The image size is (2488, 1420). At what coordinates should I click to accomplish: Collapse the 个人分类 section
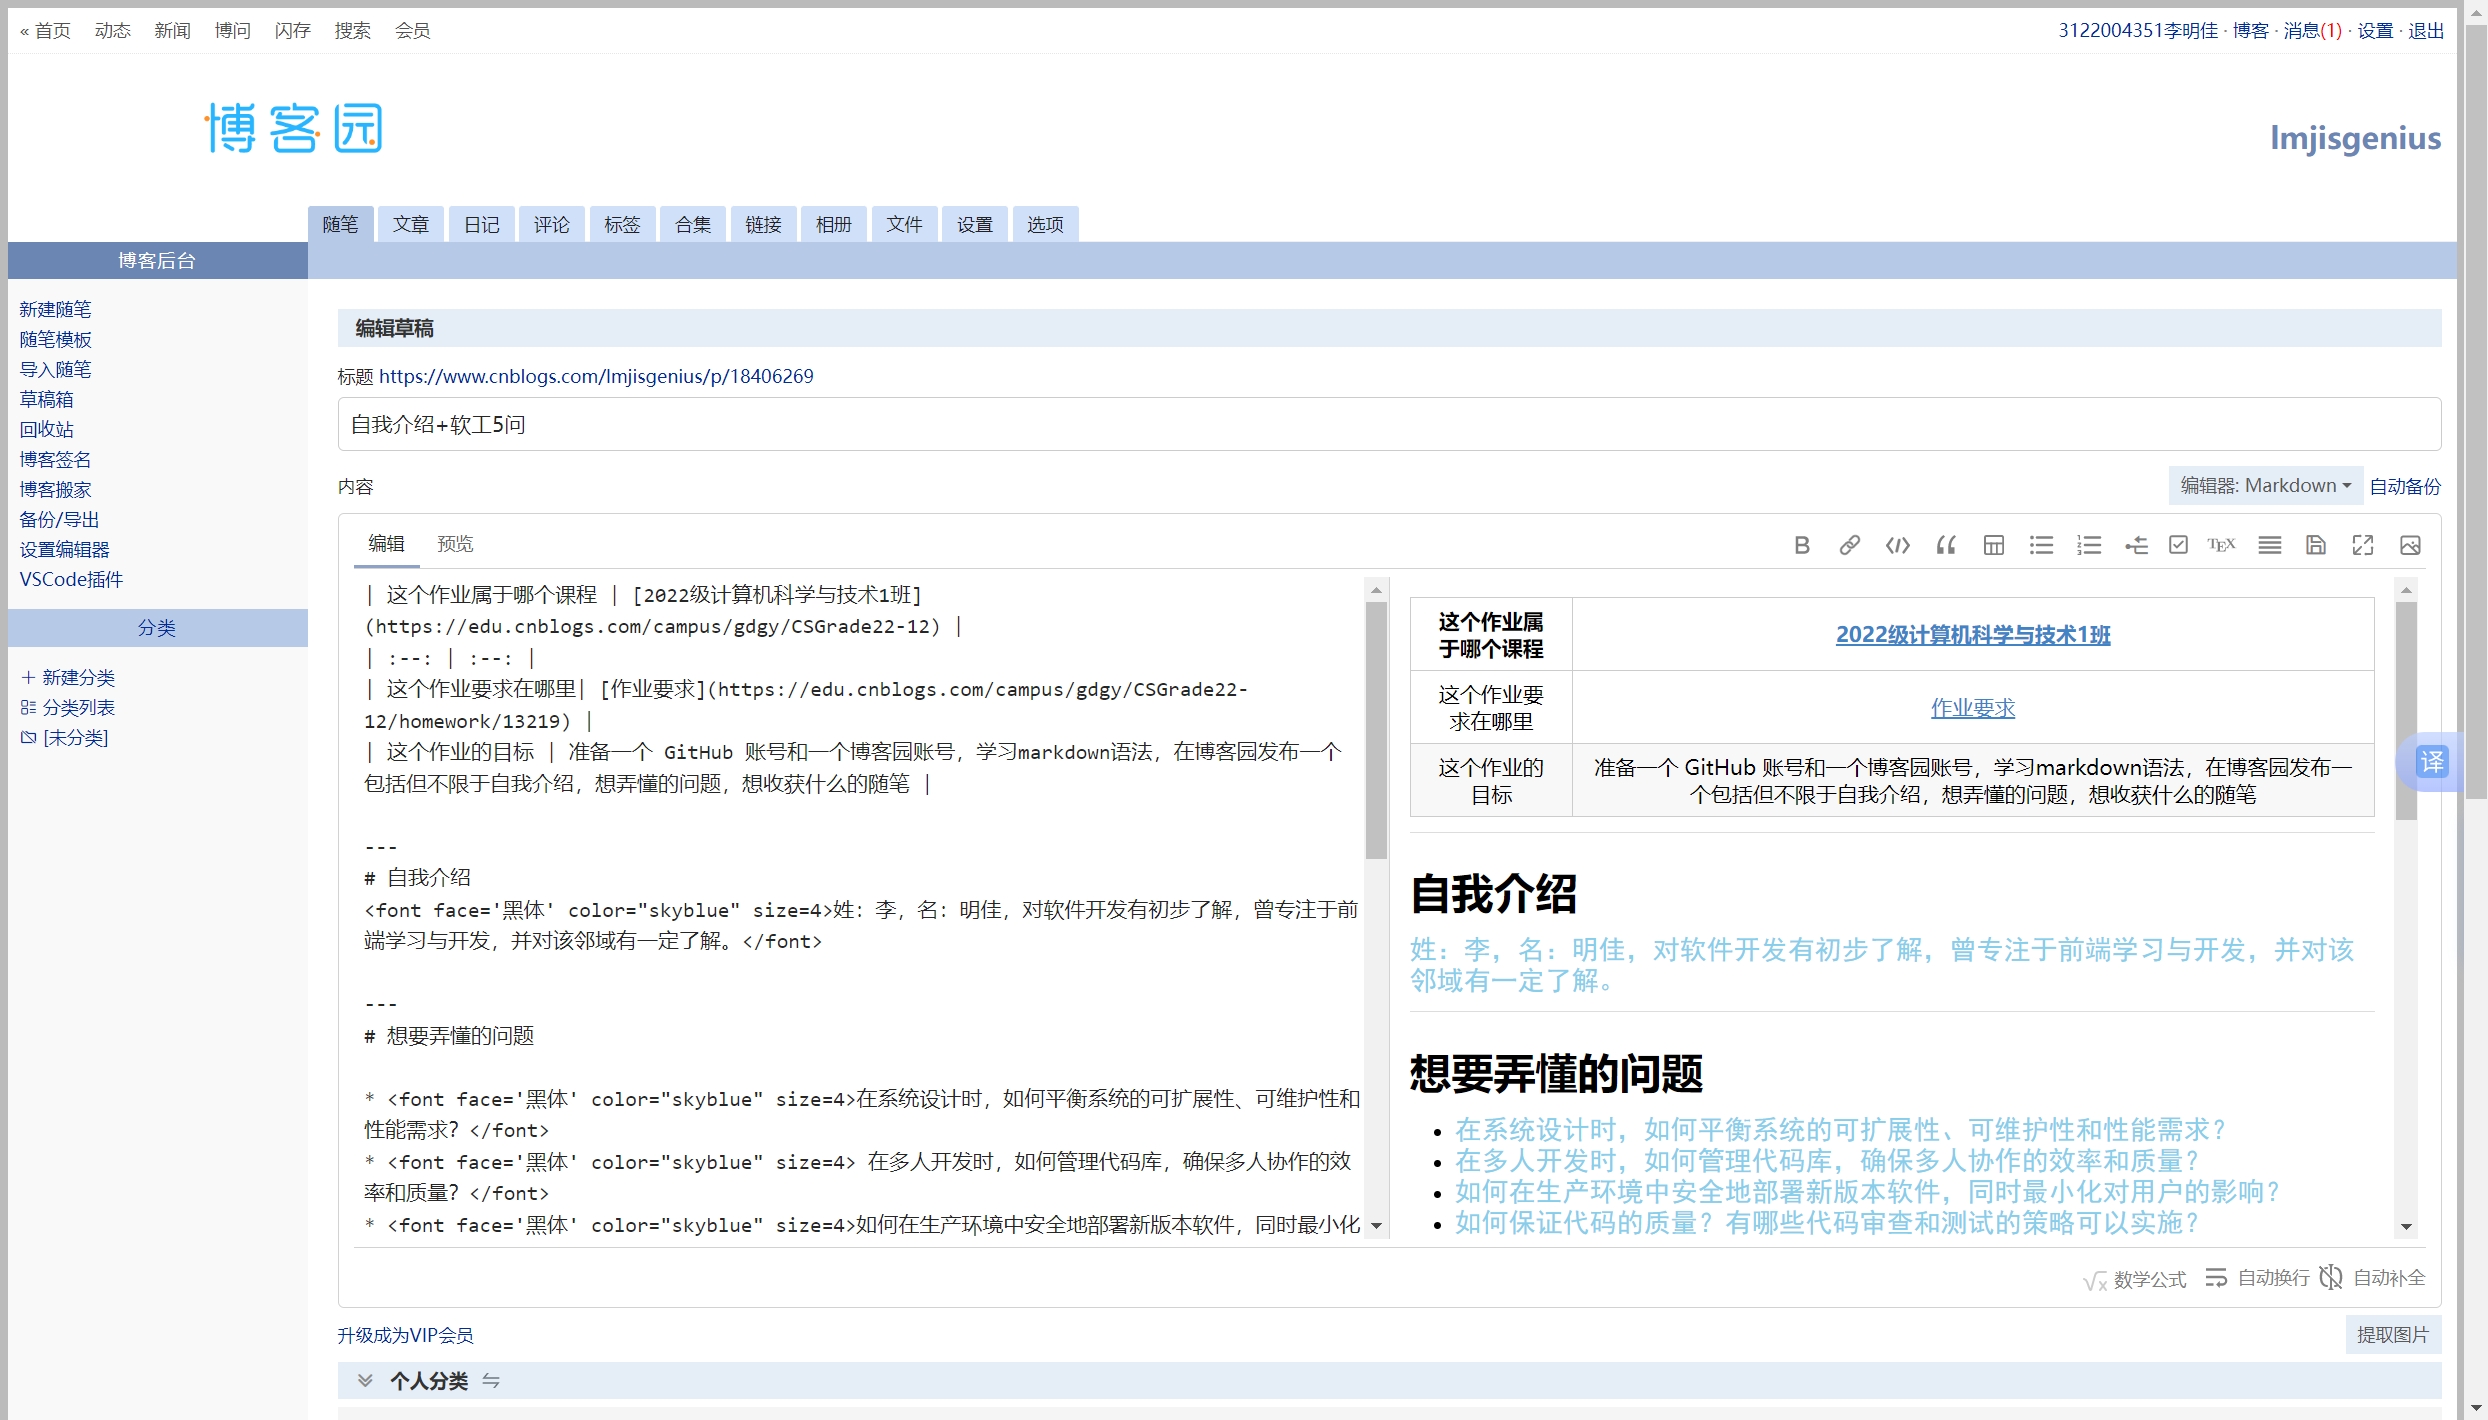click(366, 1380)
